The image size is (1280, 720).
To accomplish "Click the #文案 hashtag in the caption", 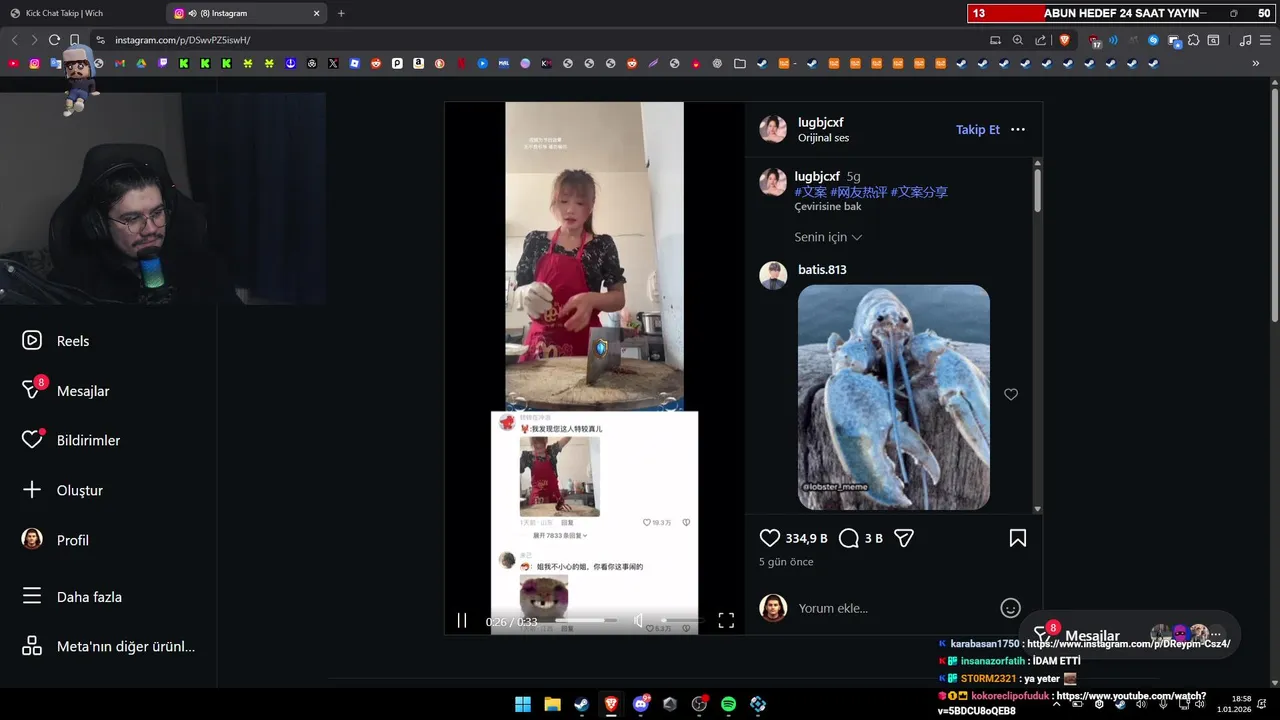I will (811, 192).
